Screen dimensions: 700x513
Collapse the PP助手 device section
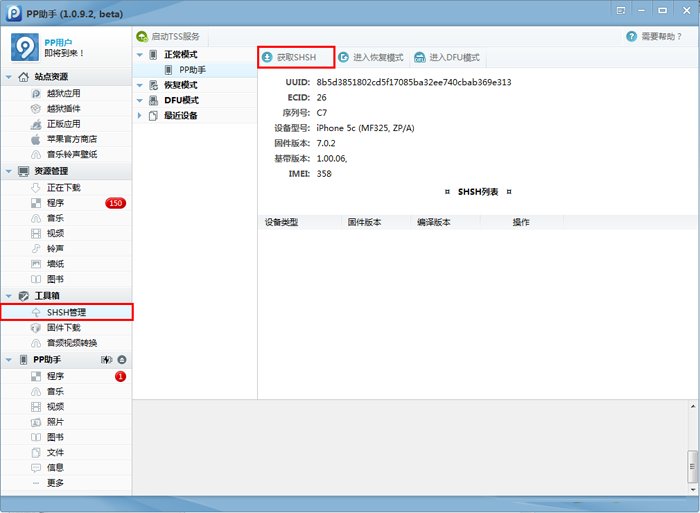[8, 359]
